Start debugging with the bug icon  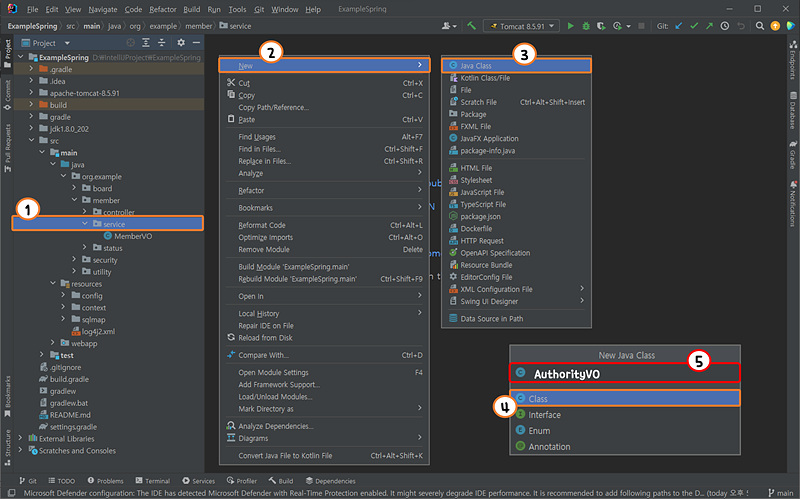(586, 26)
